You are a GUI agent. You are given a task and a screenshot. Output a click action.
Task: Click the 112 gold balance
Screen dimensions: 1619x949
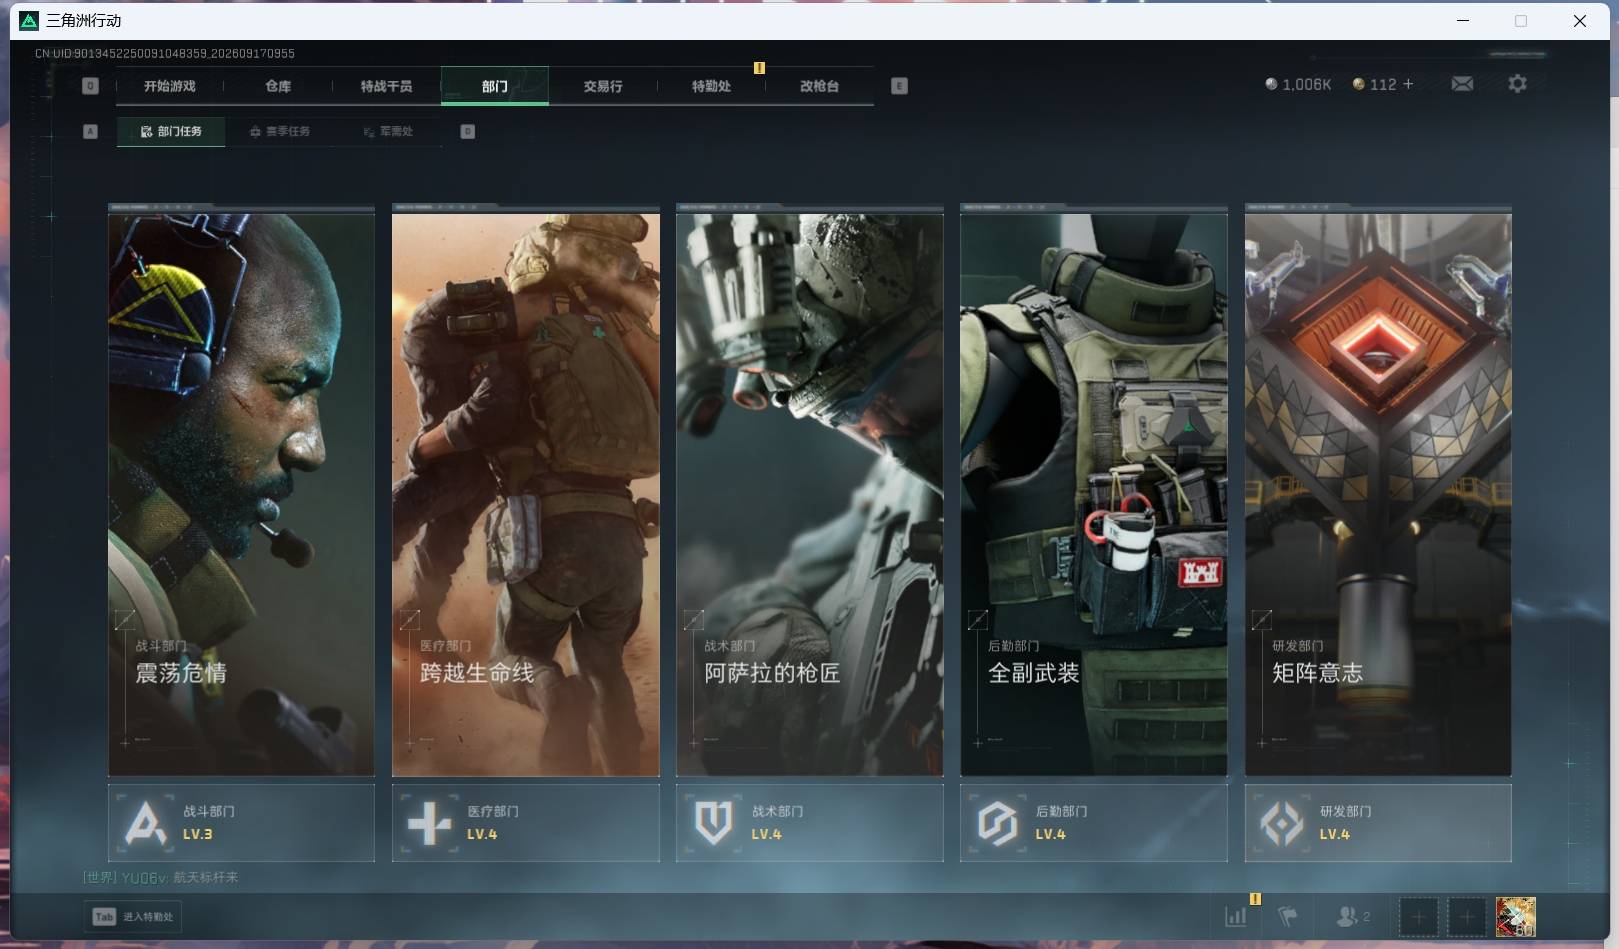tap(1383, 84)
